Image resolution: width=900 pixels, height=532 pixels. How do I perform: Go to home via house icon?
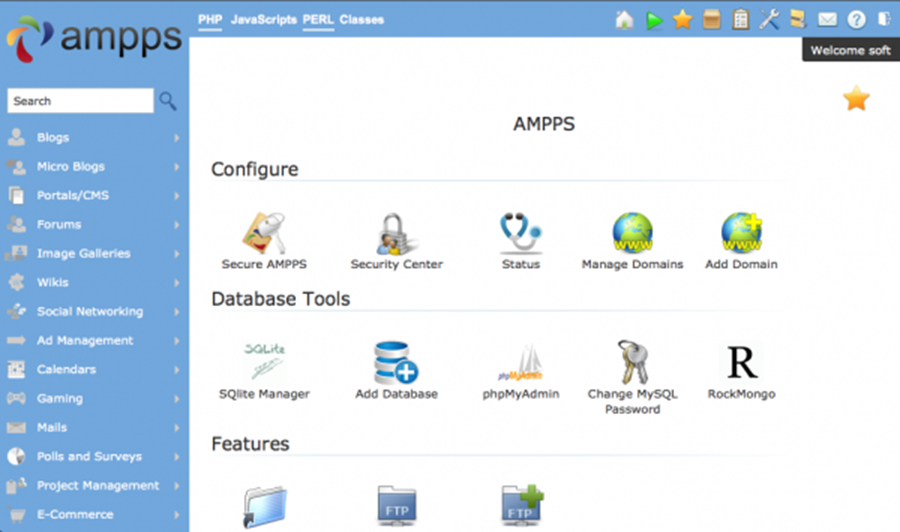624,20
